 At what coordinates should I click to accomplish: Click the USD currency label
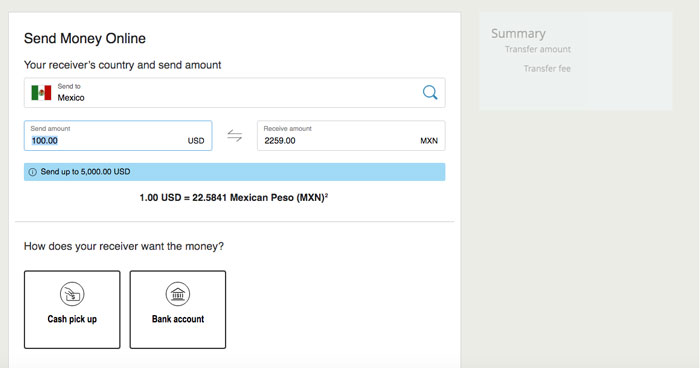tap(196, 141)
